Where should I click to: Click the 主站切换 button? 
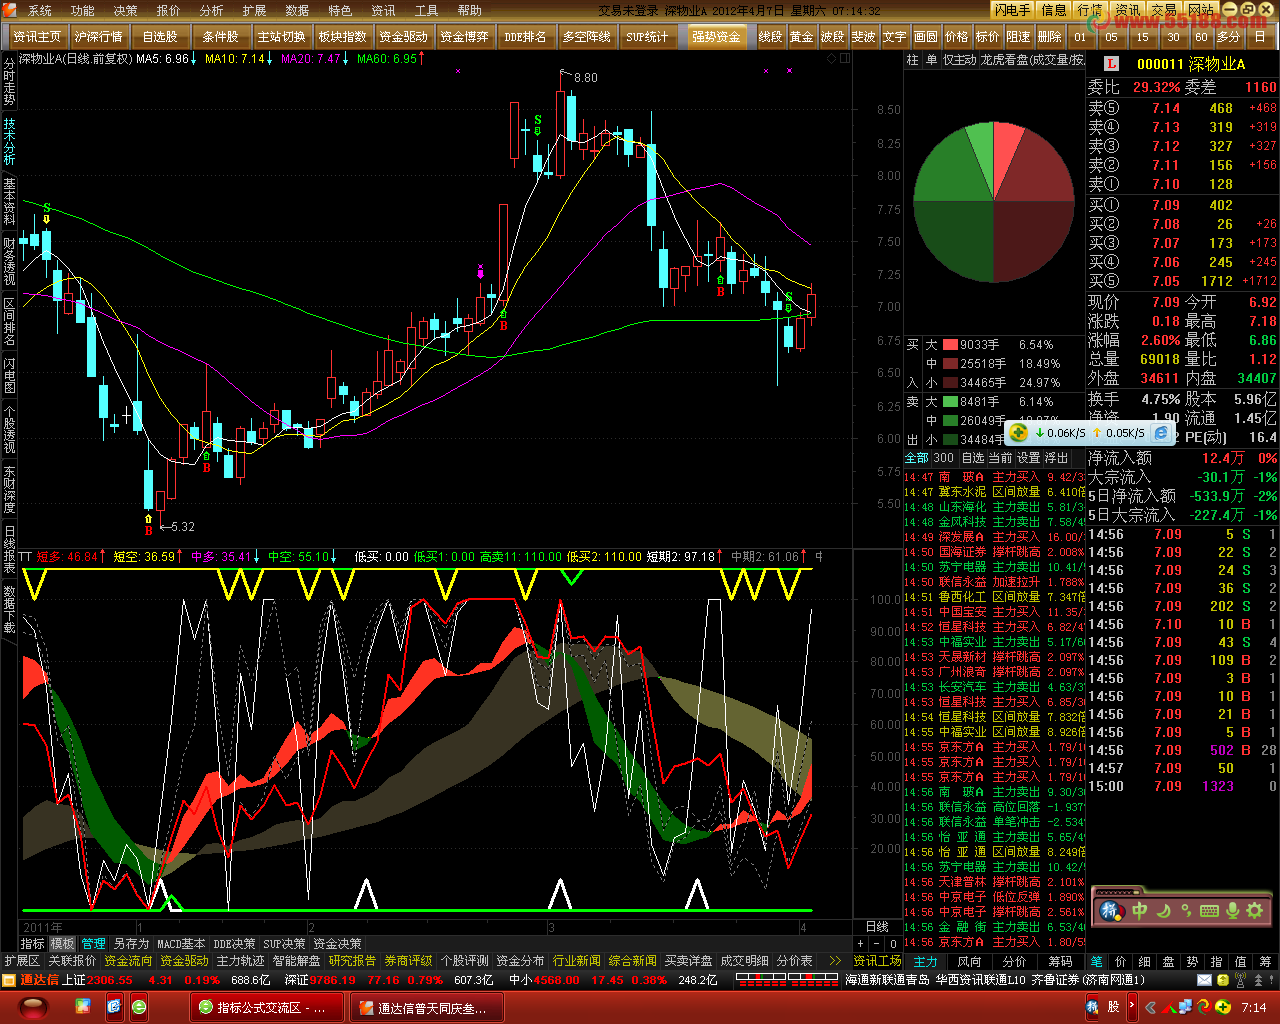tap(281, 37)
